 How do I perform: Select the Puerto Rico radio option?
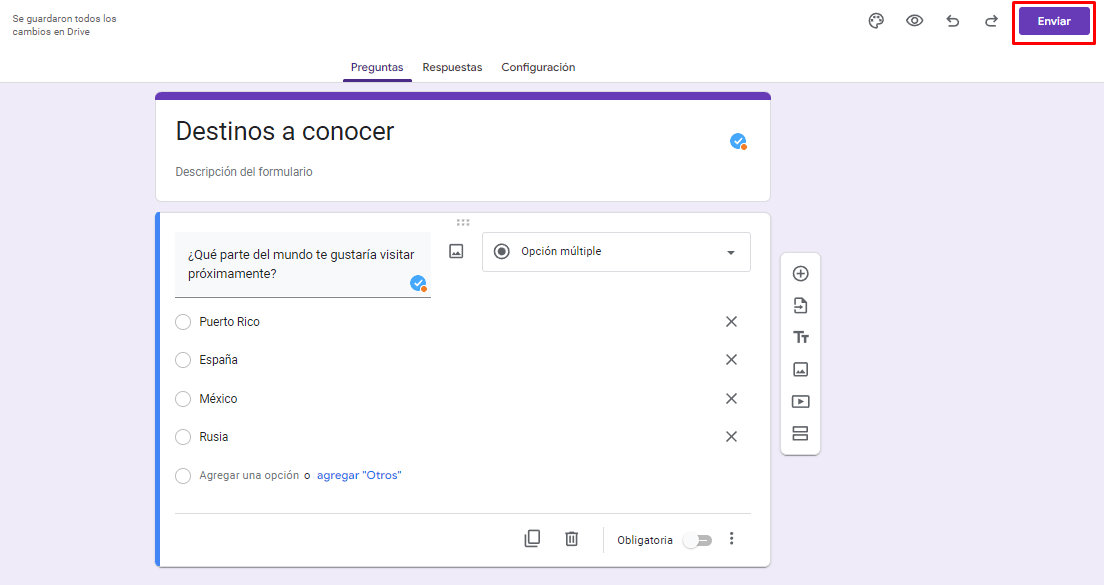(183, 322)
